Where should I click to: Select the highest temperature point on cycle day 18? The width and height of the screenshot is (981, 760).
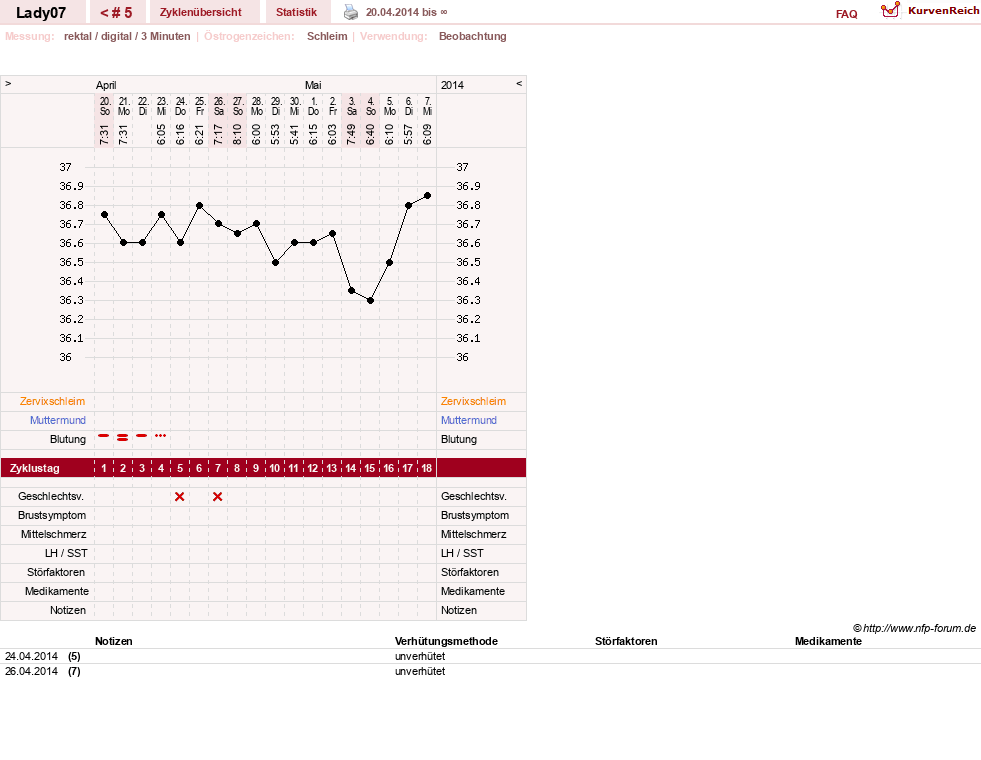click(x=427, y=196)
